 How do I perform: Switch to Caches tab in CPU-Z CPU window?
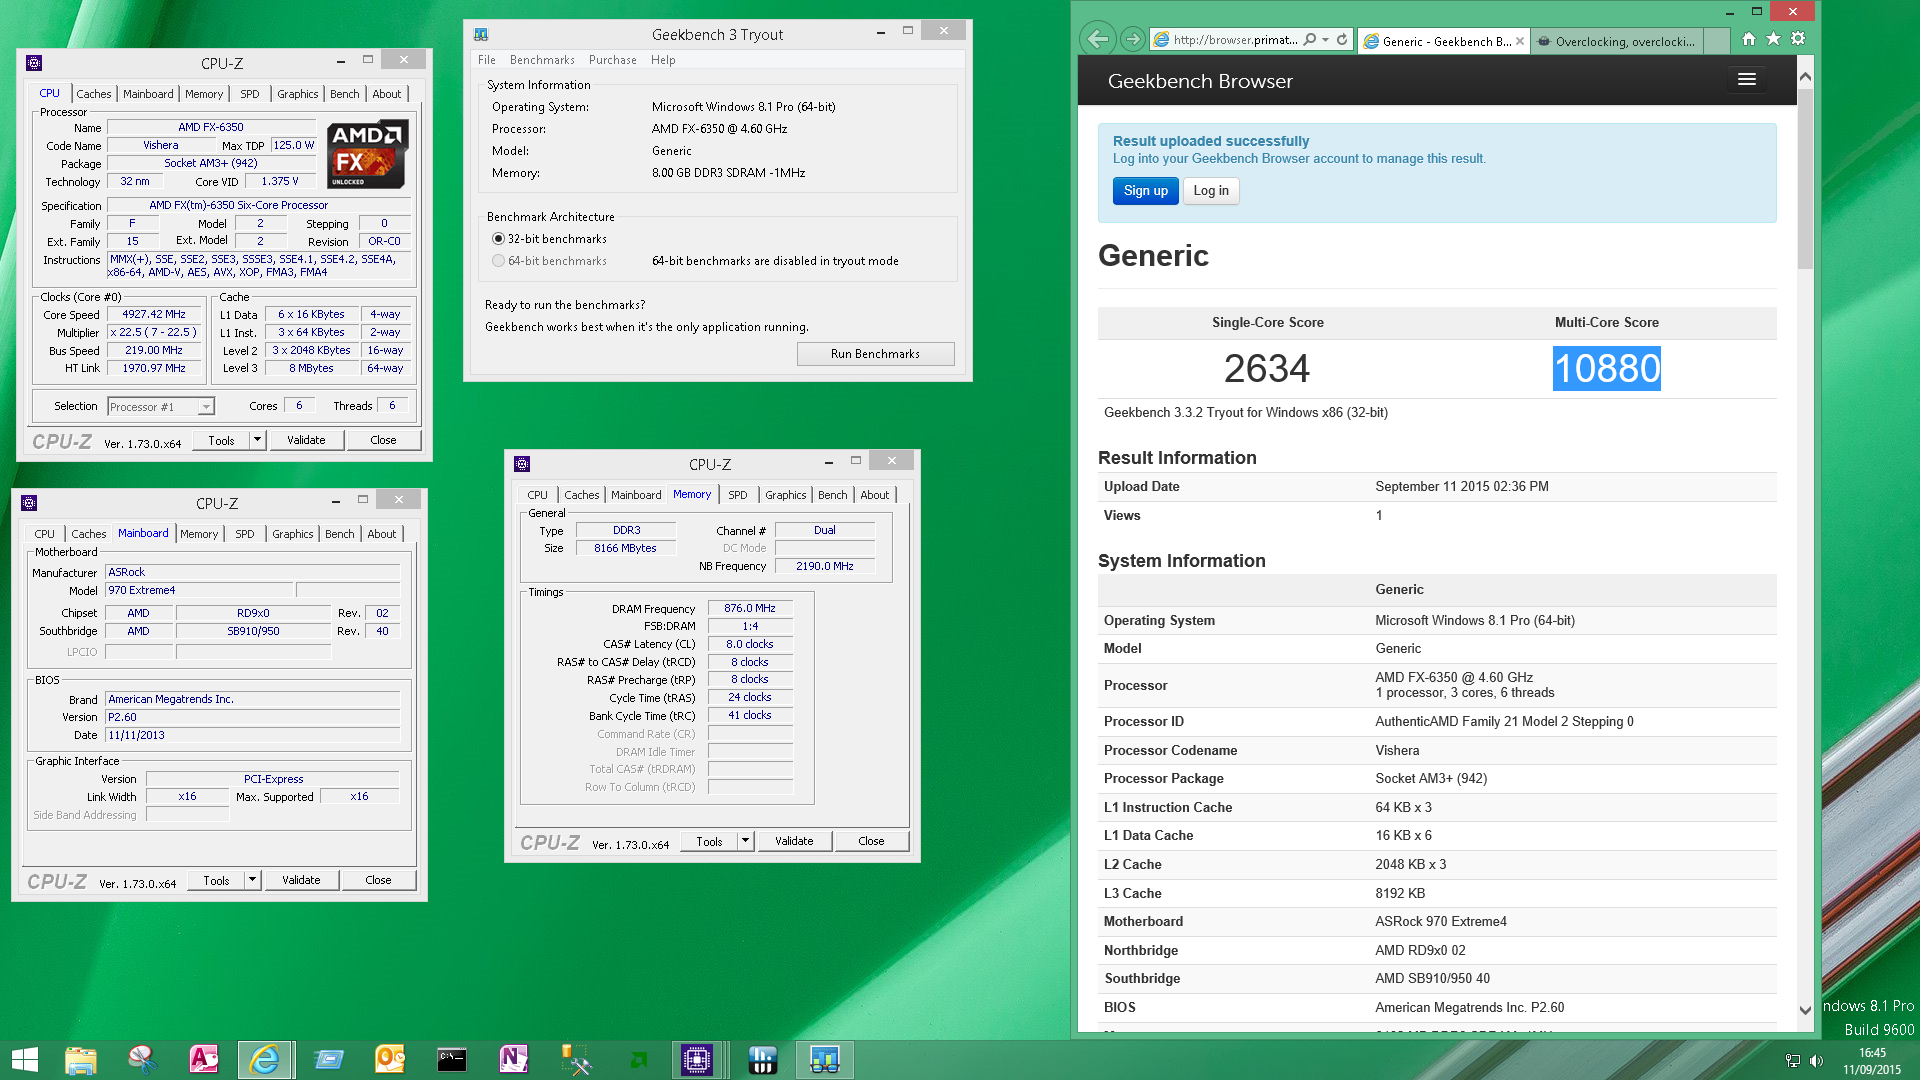click(x=94, y=94)
